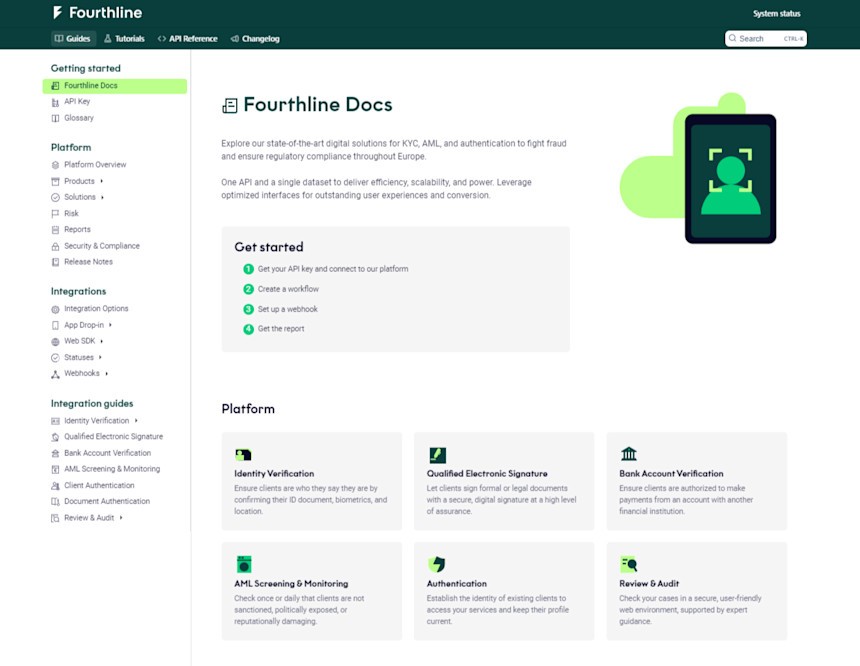
Task: Open the Changelog tab
Action: click(x=256, y=38)
